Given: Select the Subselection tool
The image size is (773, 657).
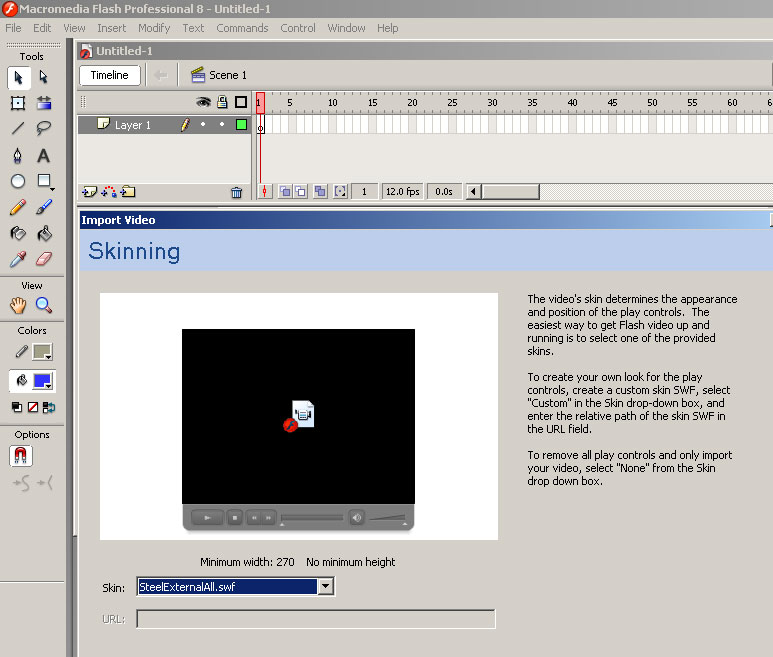Looking at the screenshot, I should pos(43,77).
